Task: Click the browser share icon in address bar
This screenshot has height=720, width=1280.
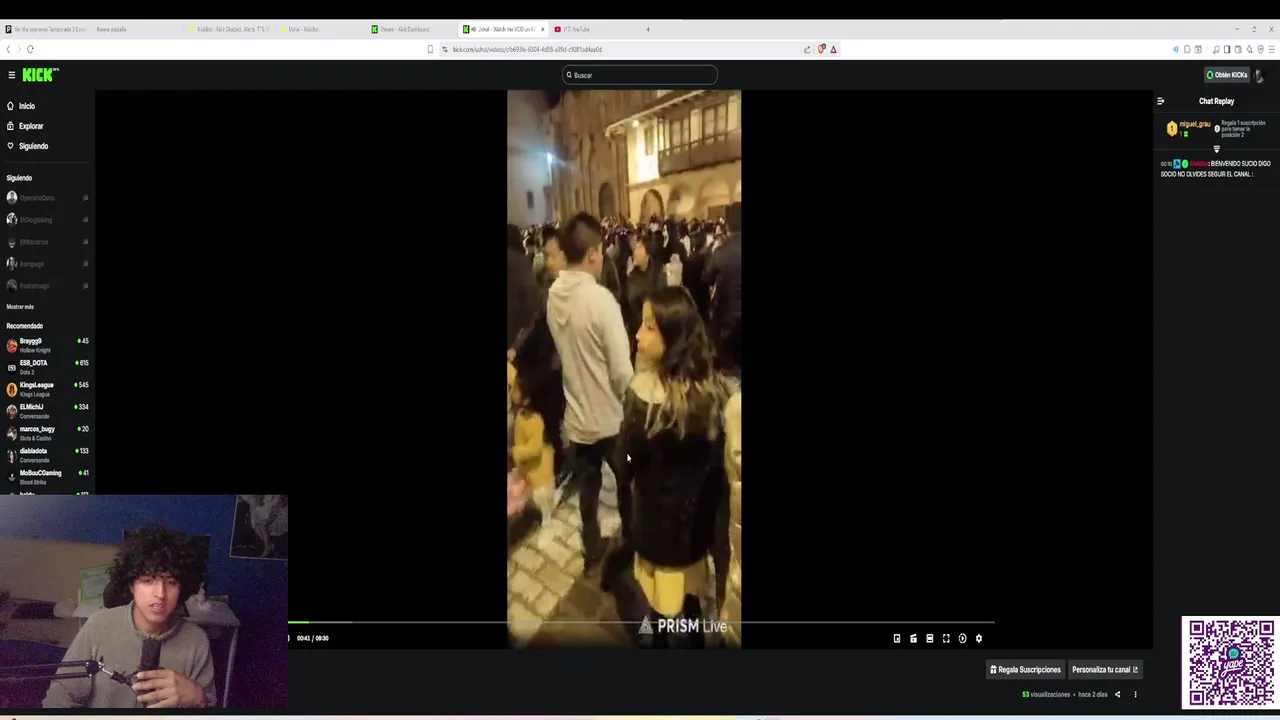Action: (x=807, y=49)
